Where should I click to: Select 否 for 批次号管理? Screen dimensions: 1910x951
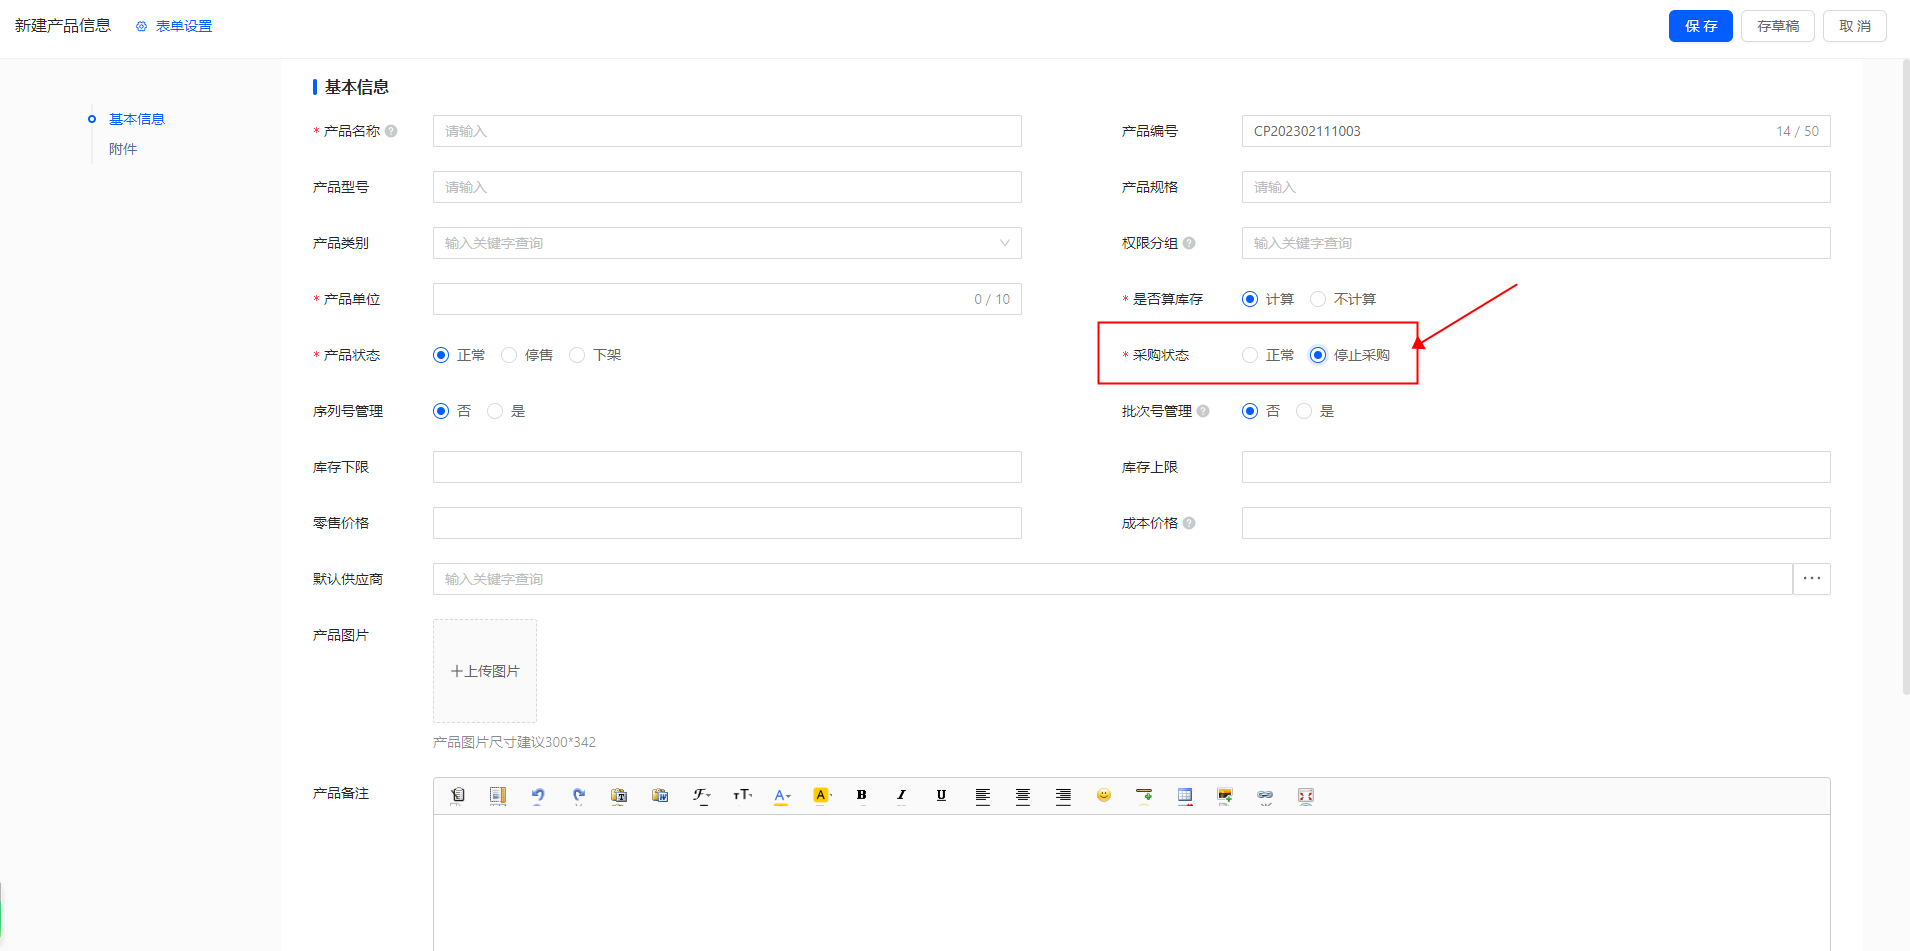pyautogui.click(x=1250, y=411)
